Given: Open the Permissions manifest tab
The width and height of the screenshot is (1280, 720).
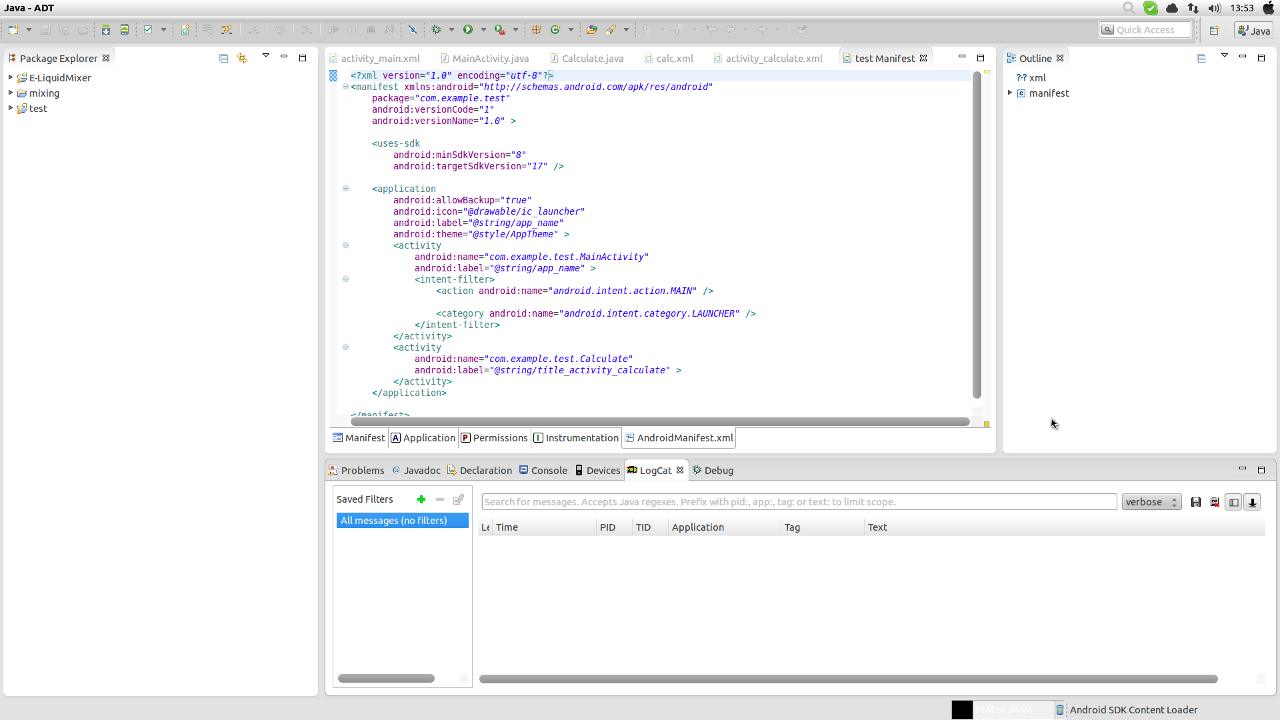Looking at the screenshot, I should (499, 438).
